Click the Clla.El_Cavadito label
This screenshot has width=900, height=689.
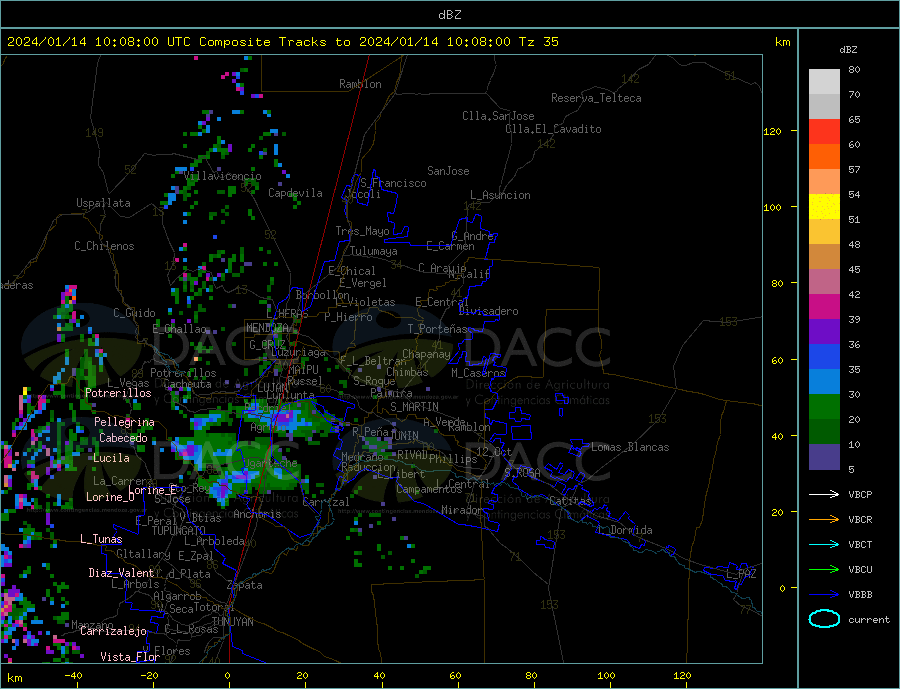pyautogui.click(x=553, y=129)
